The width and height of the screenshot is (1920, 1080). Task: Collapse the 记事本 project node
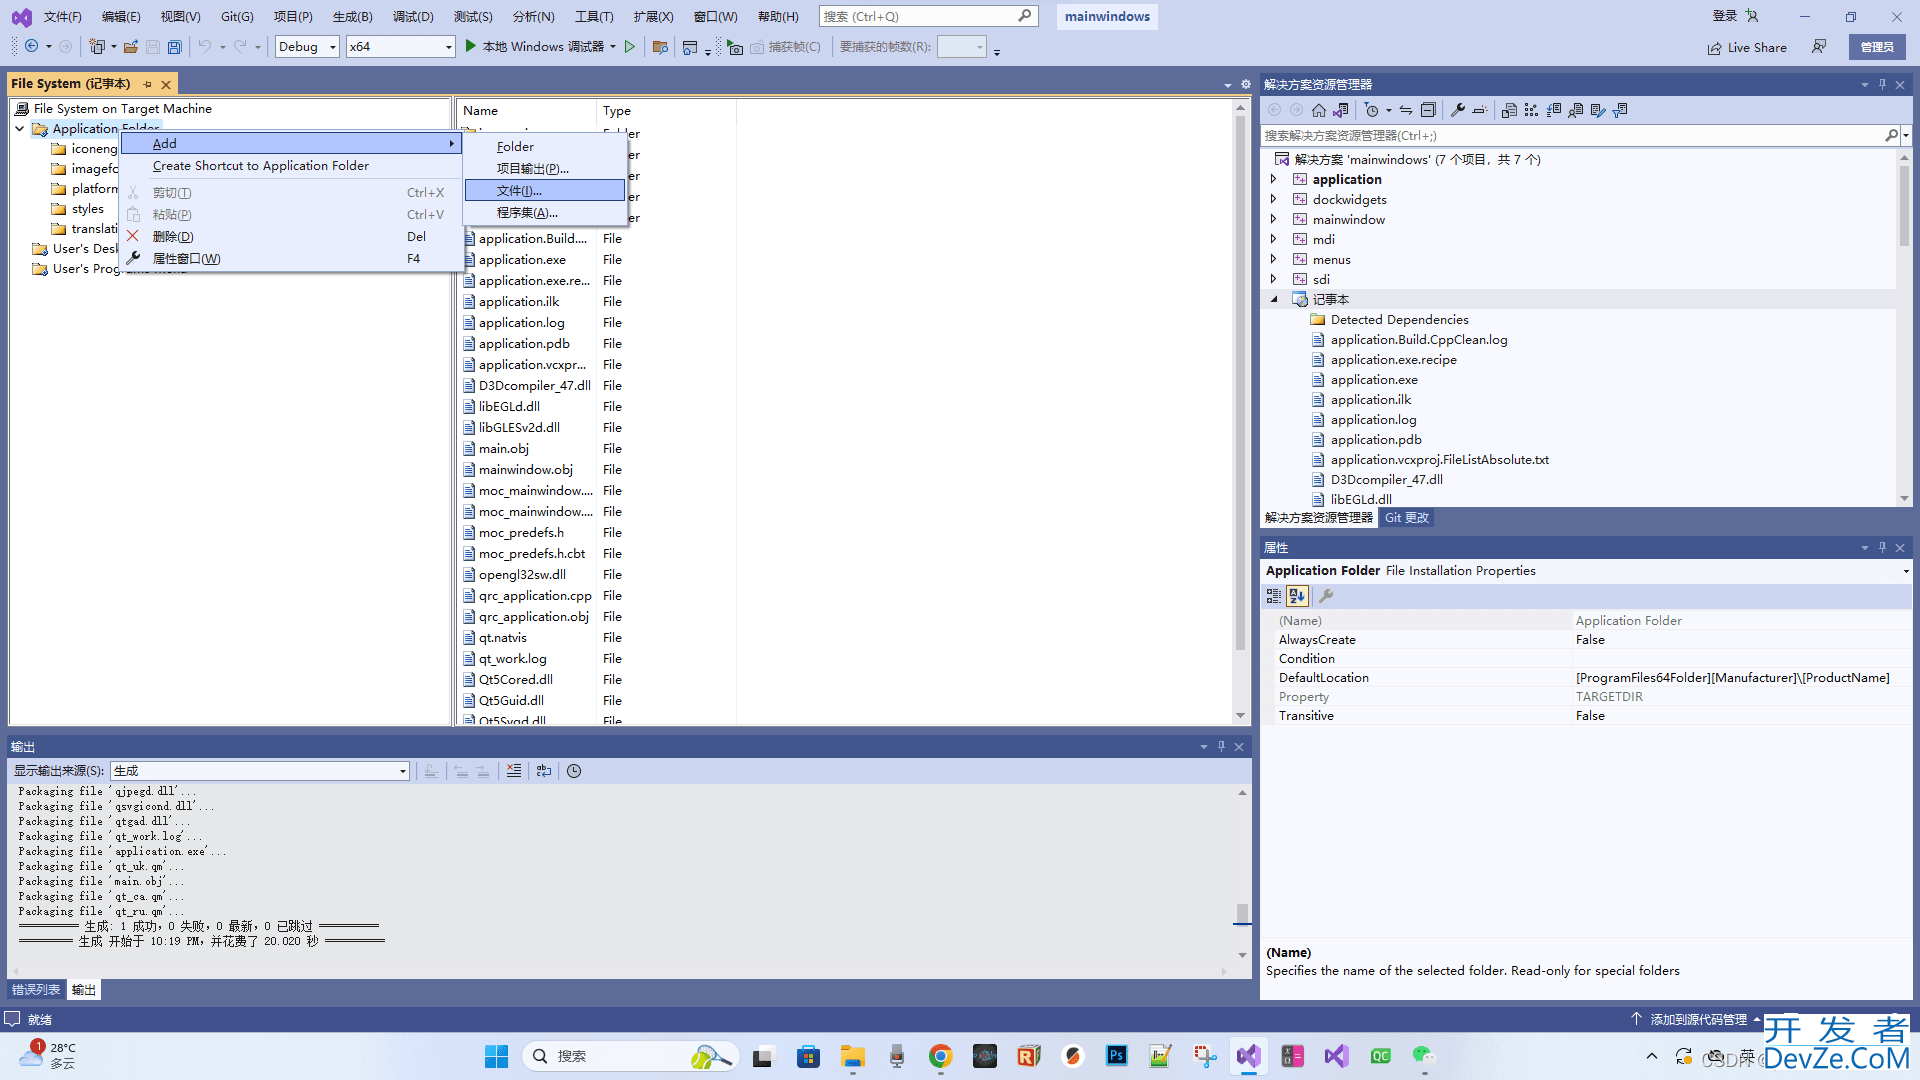[x=1273, y=299]
